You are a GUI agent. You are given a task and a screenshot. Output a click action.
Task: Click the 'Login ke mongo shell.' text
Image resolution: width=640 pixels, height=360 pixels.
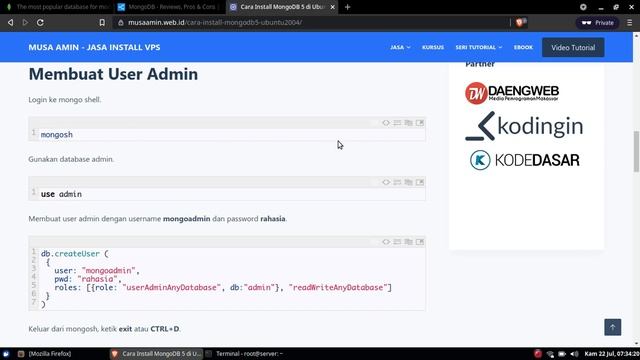[x=65, y=100]
